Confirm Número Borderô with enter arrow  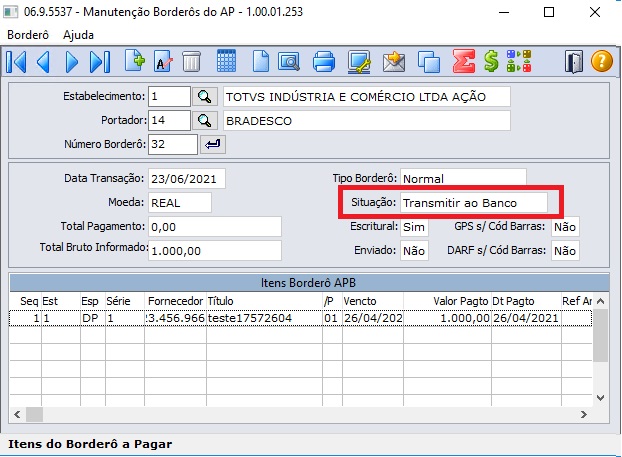point(213,144)
